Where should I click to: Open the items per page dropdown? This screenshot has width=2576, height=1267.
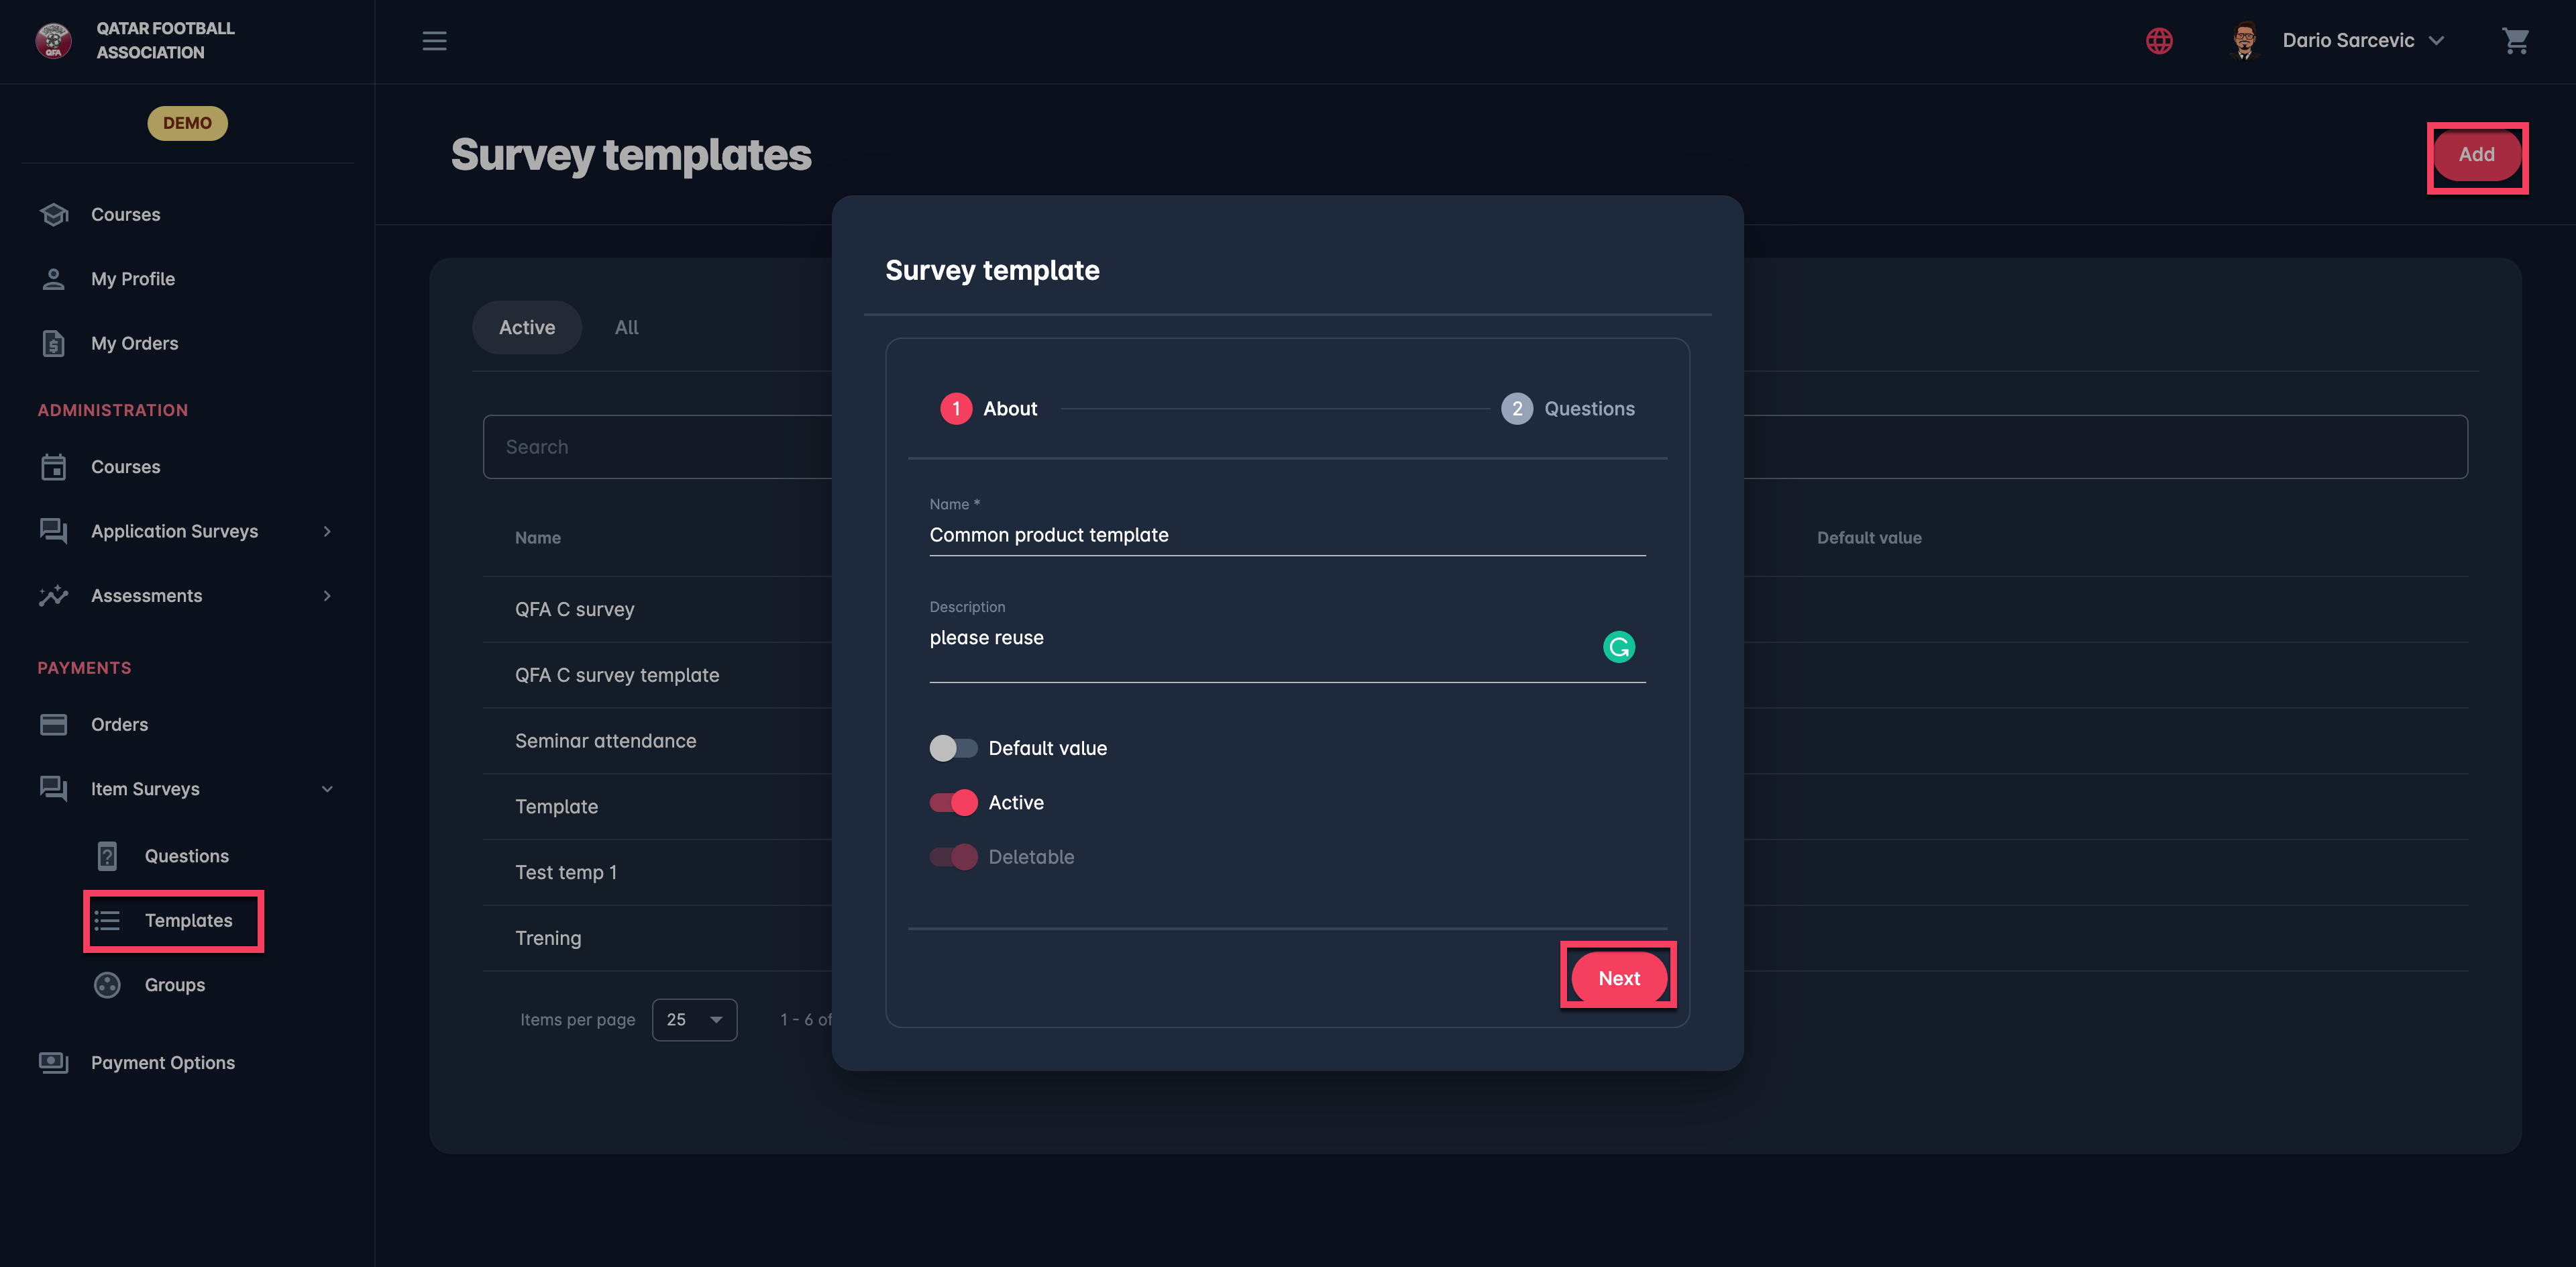point(694,1020)
